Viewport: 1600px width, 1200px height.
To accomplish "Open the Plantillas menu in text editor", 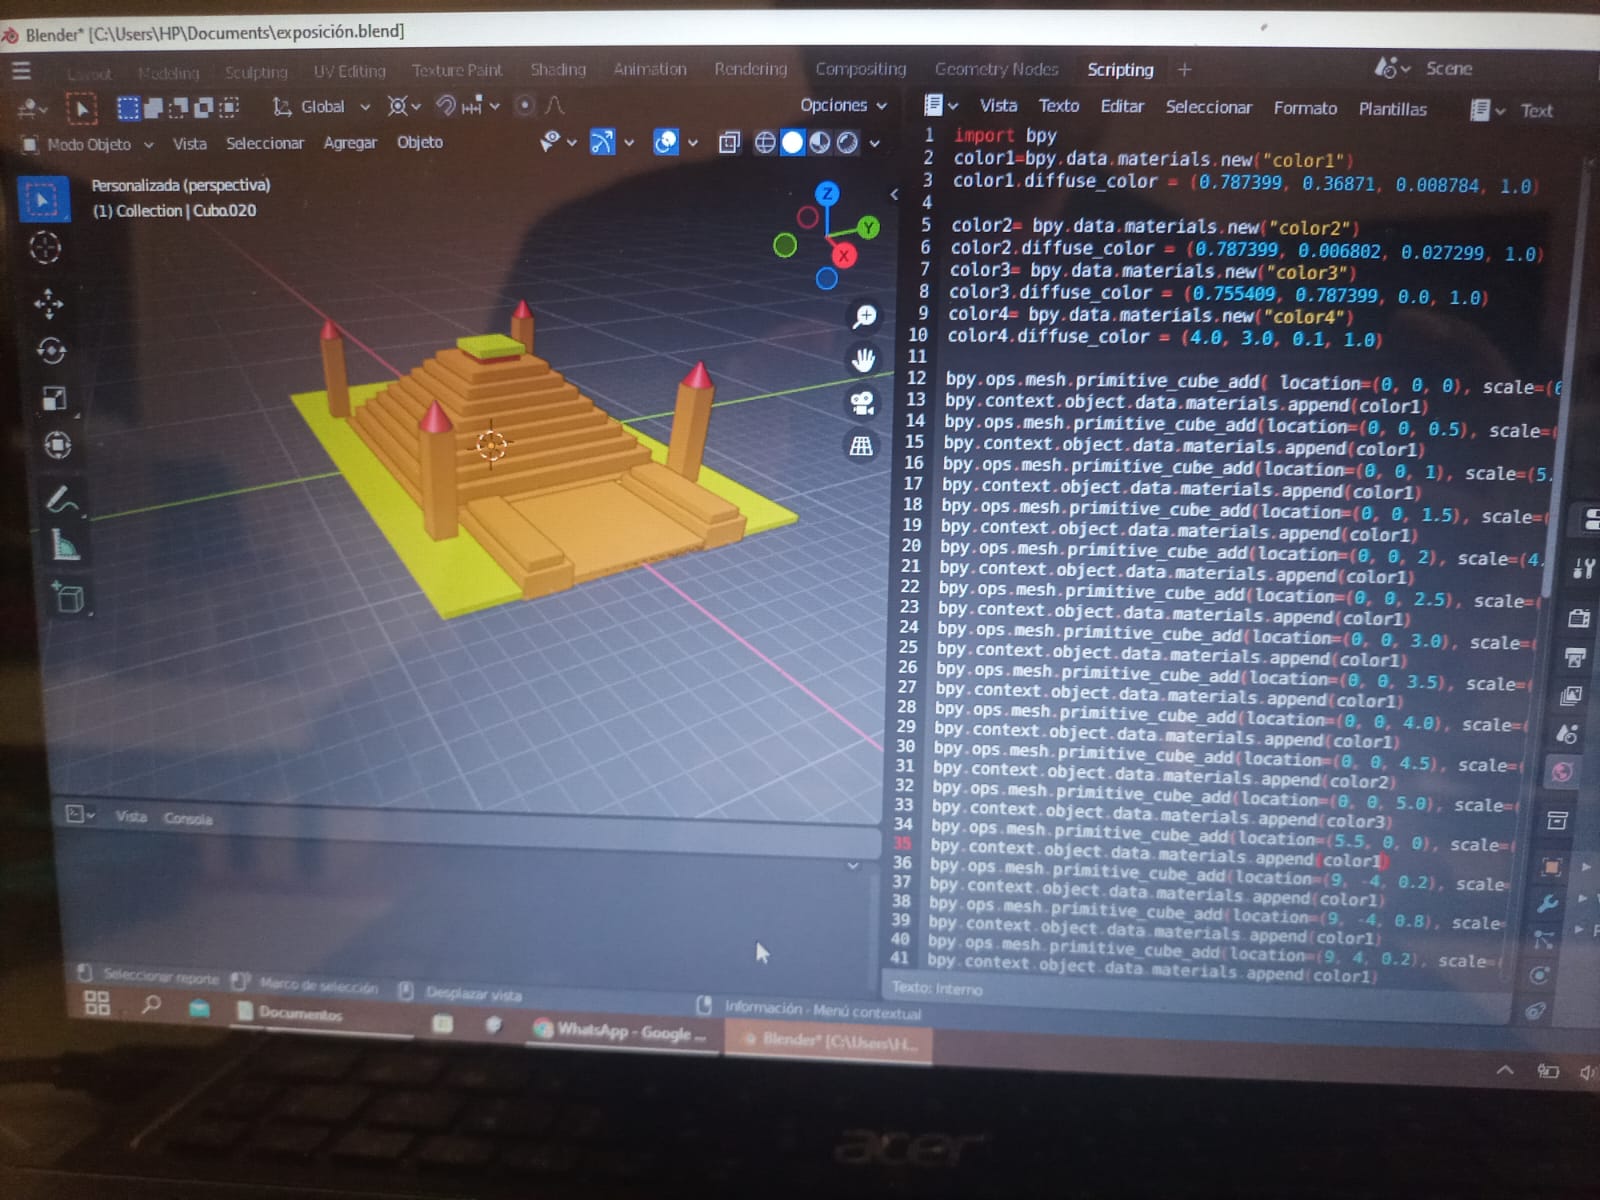I will click(x=1392, y=109).
